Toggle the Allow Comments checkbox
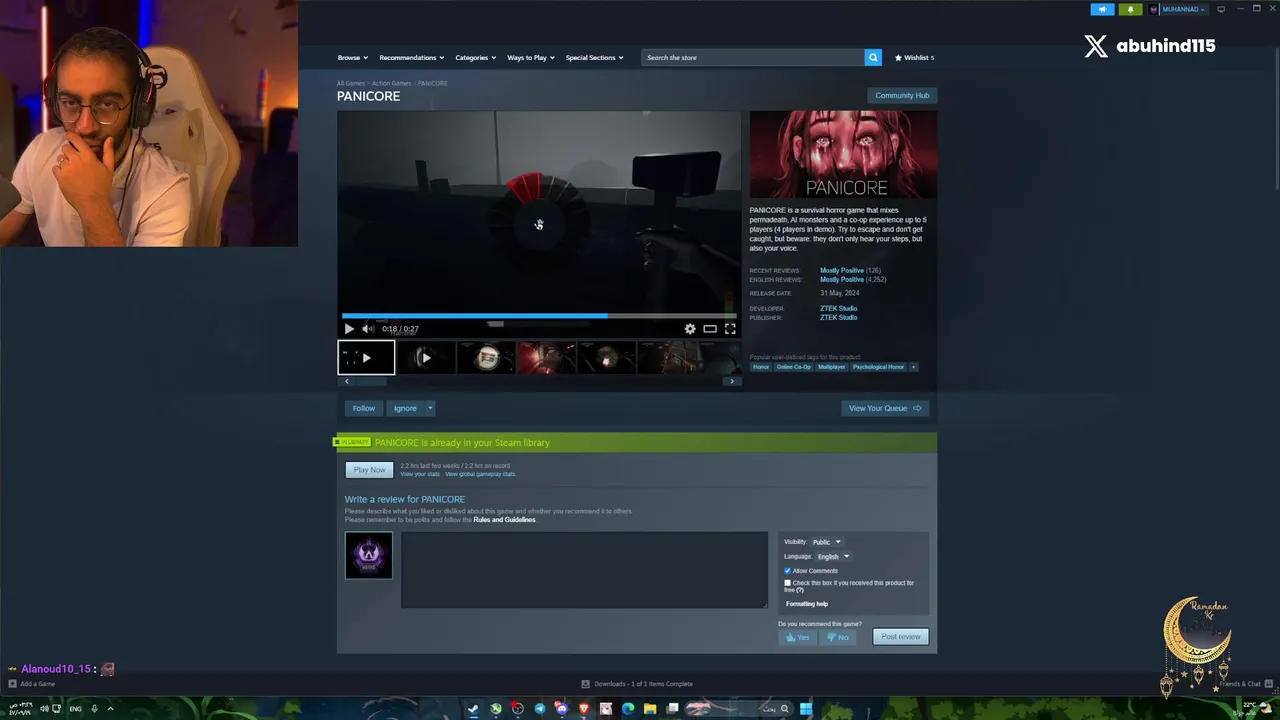The image size is (1280, 720). [x=787, y=571]
